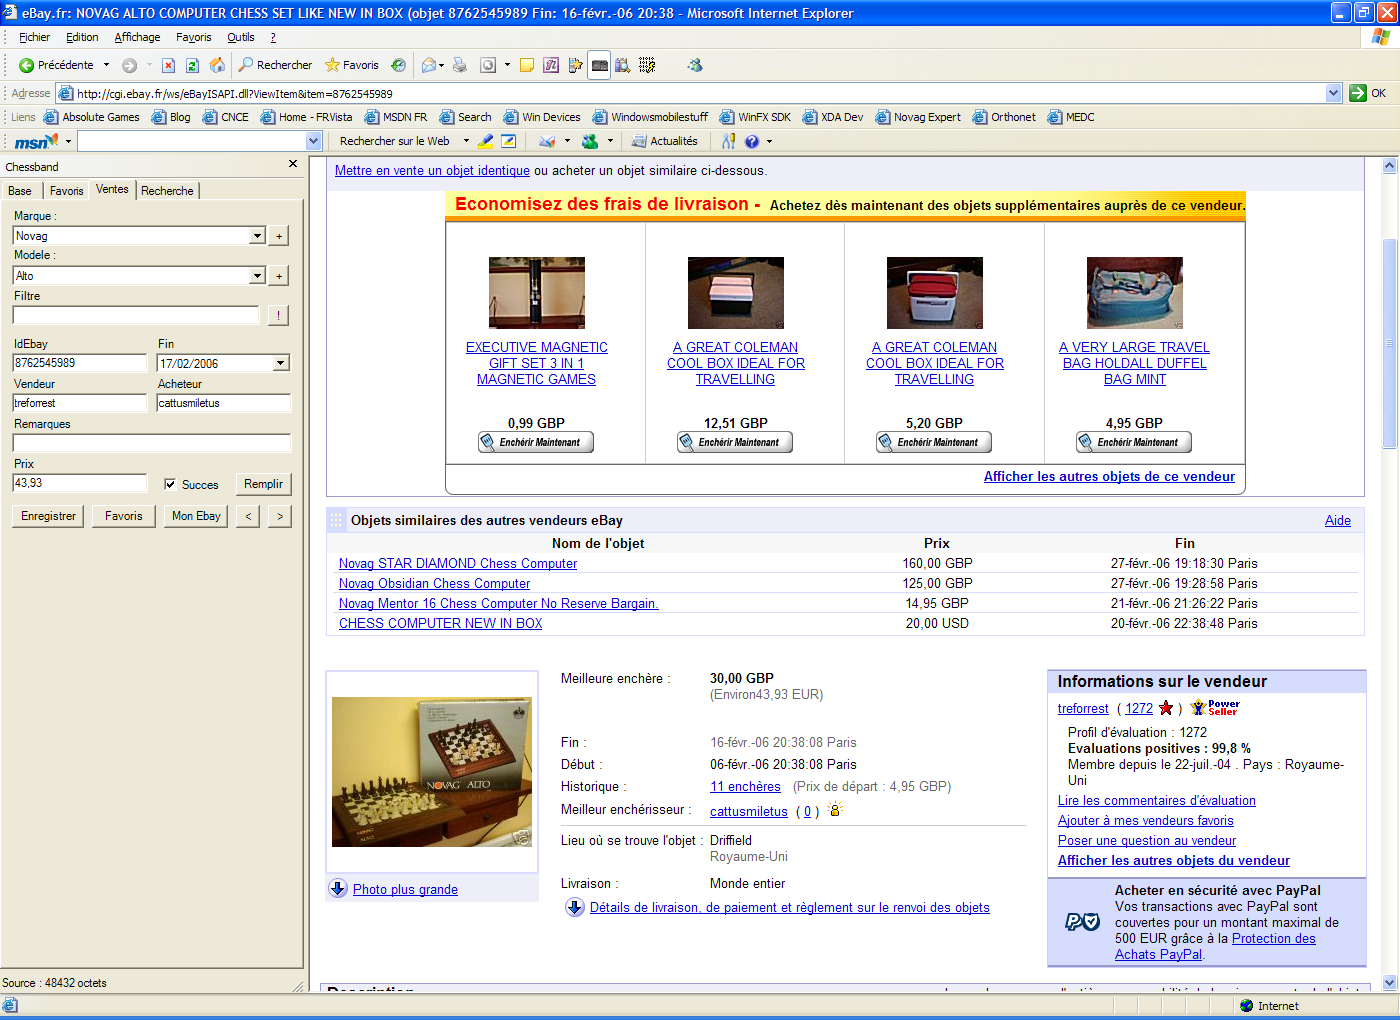Click the Novag Alto chess set photo
Image resolution: width=1400 pixels, height=1020 pixels.
(x=432, y=772)
